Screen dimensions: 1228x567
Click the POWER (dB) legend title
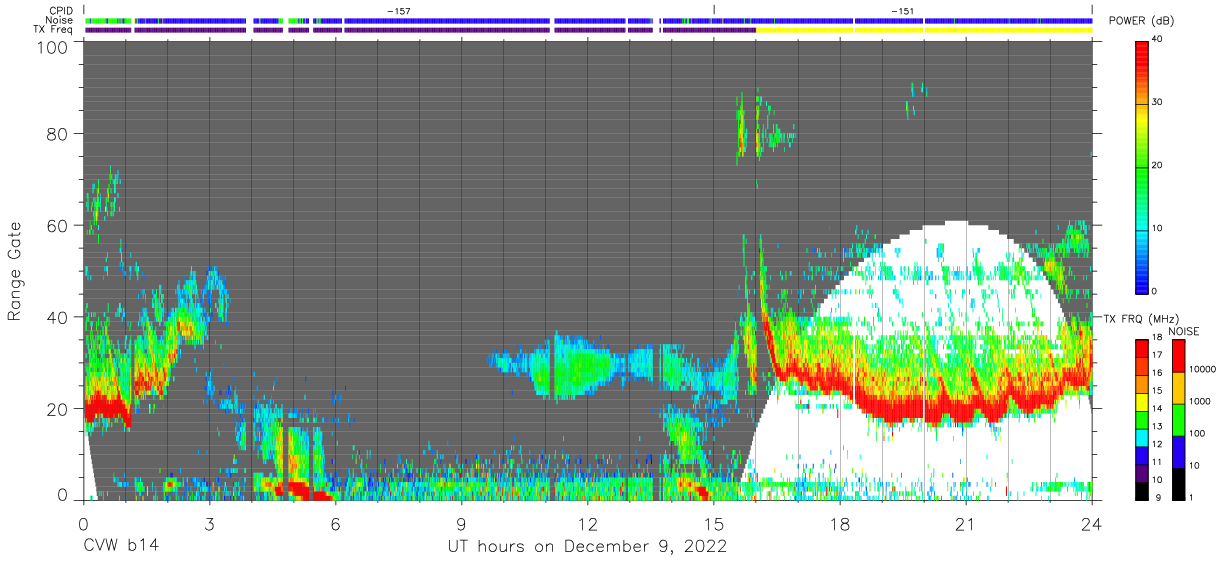click(x=1140, y=21)
